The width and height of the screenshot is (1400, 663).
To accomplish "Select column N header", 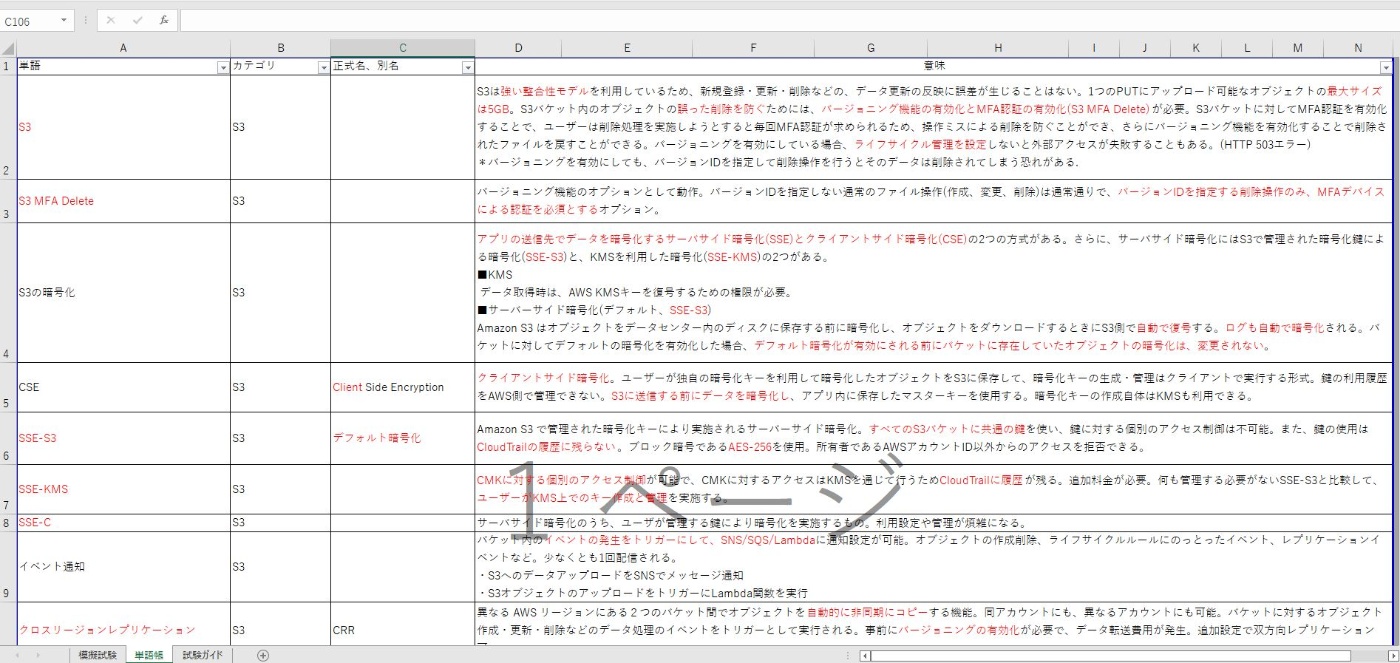I will [1358, 48].
